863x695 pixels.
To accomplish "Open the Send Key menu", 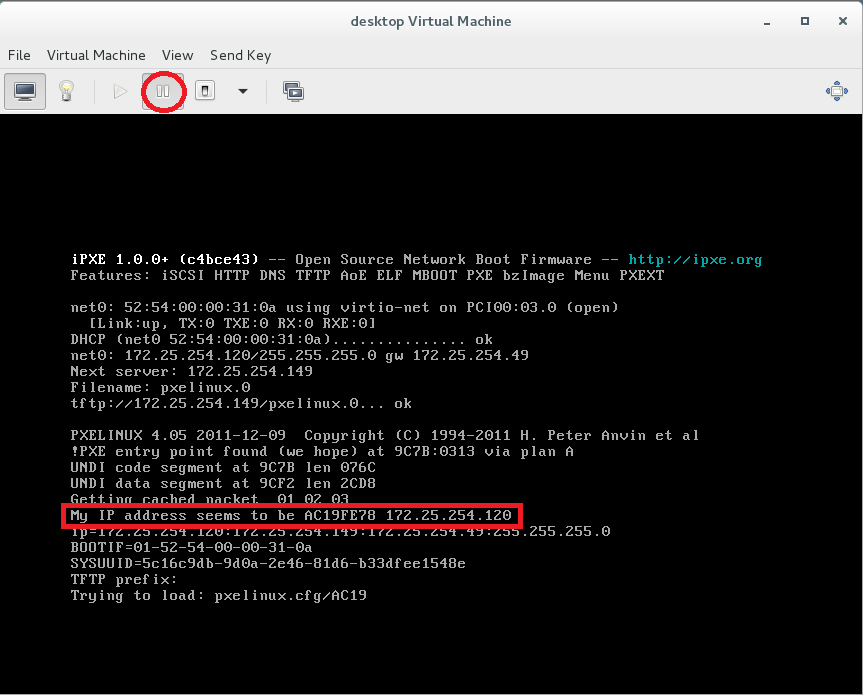I will tap(241, 55).
